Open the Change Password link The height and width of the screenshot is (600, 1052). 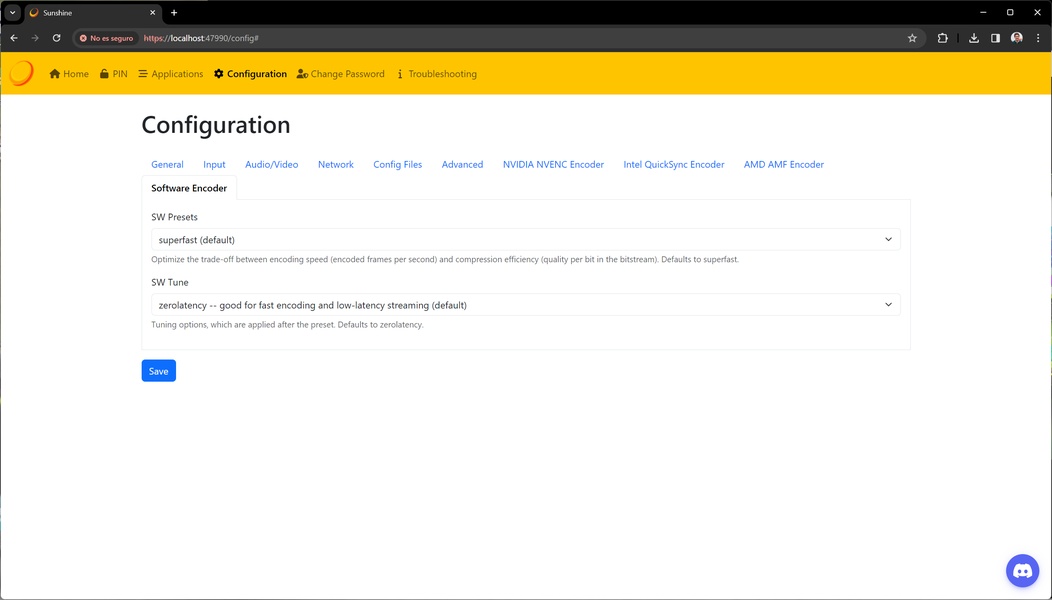click(341, 74)
